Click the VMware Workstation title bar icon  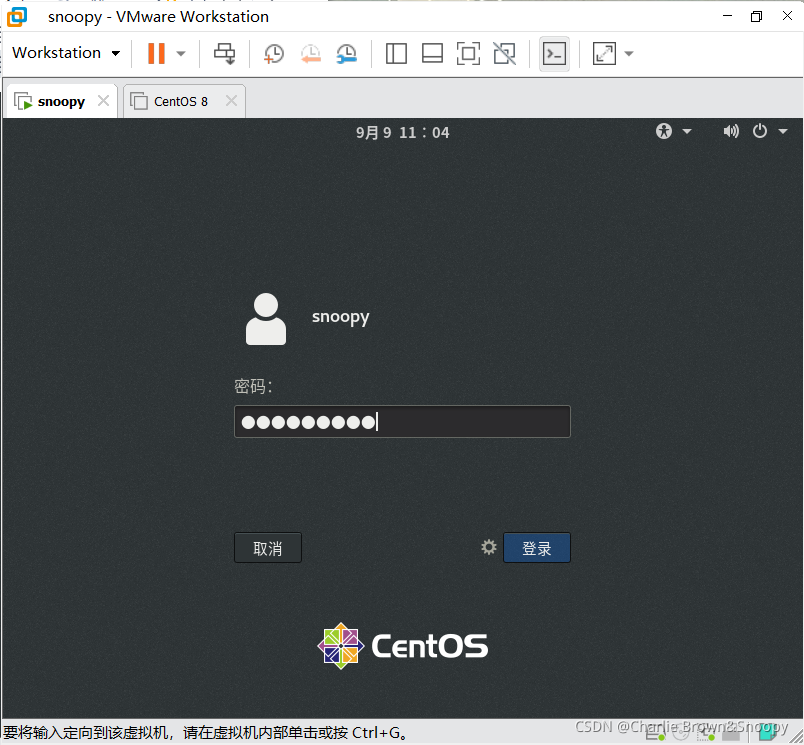tap(17, 16)
